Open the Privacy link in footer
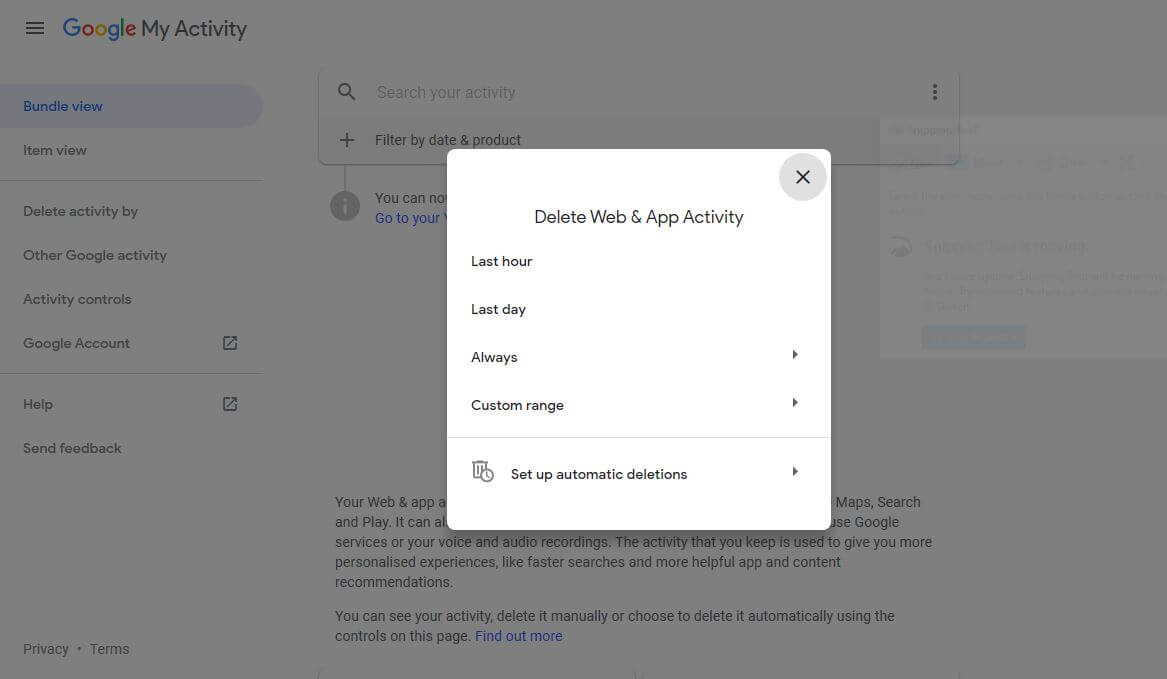Screen dimensions: 1167x679 point(45,649)
